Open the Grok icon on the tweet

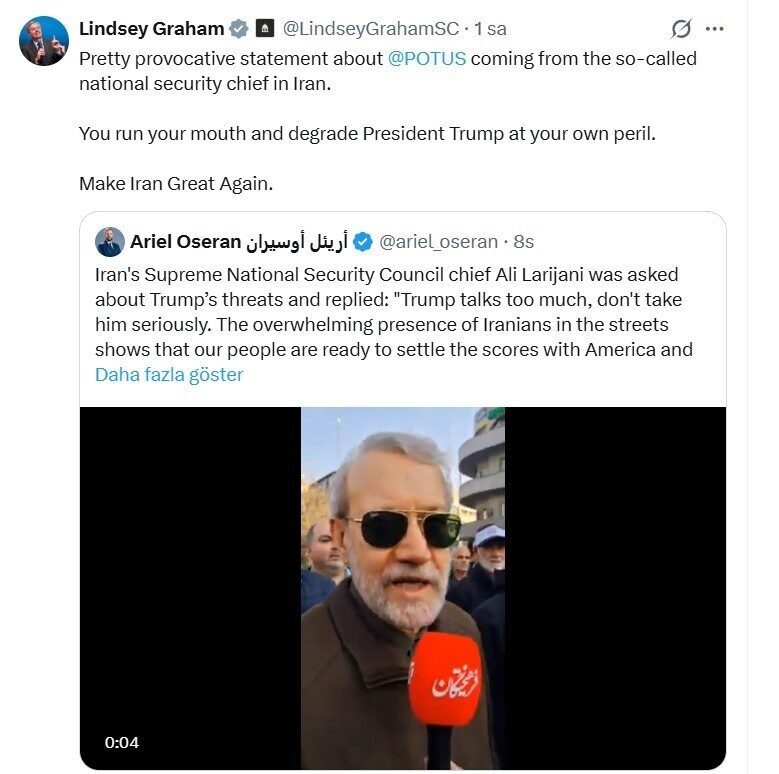681,28
